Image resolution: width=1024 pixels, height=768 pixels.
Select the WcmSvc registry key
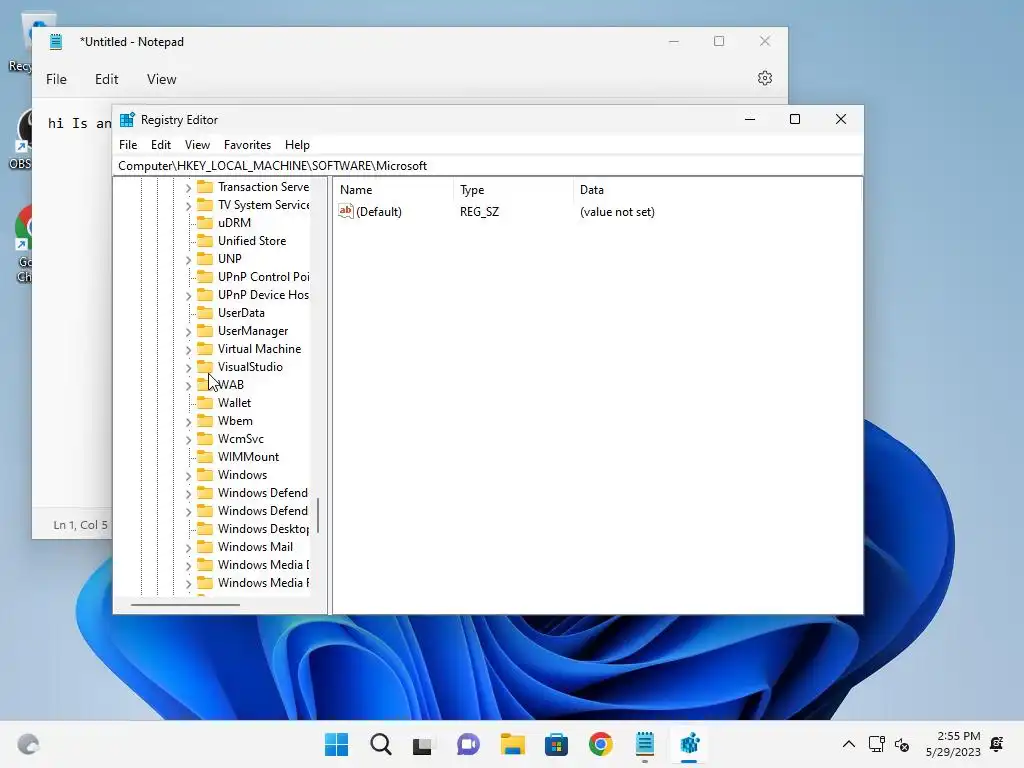pos(240,439)
